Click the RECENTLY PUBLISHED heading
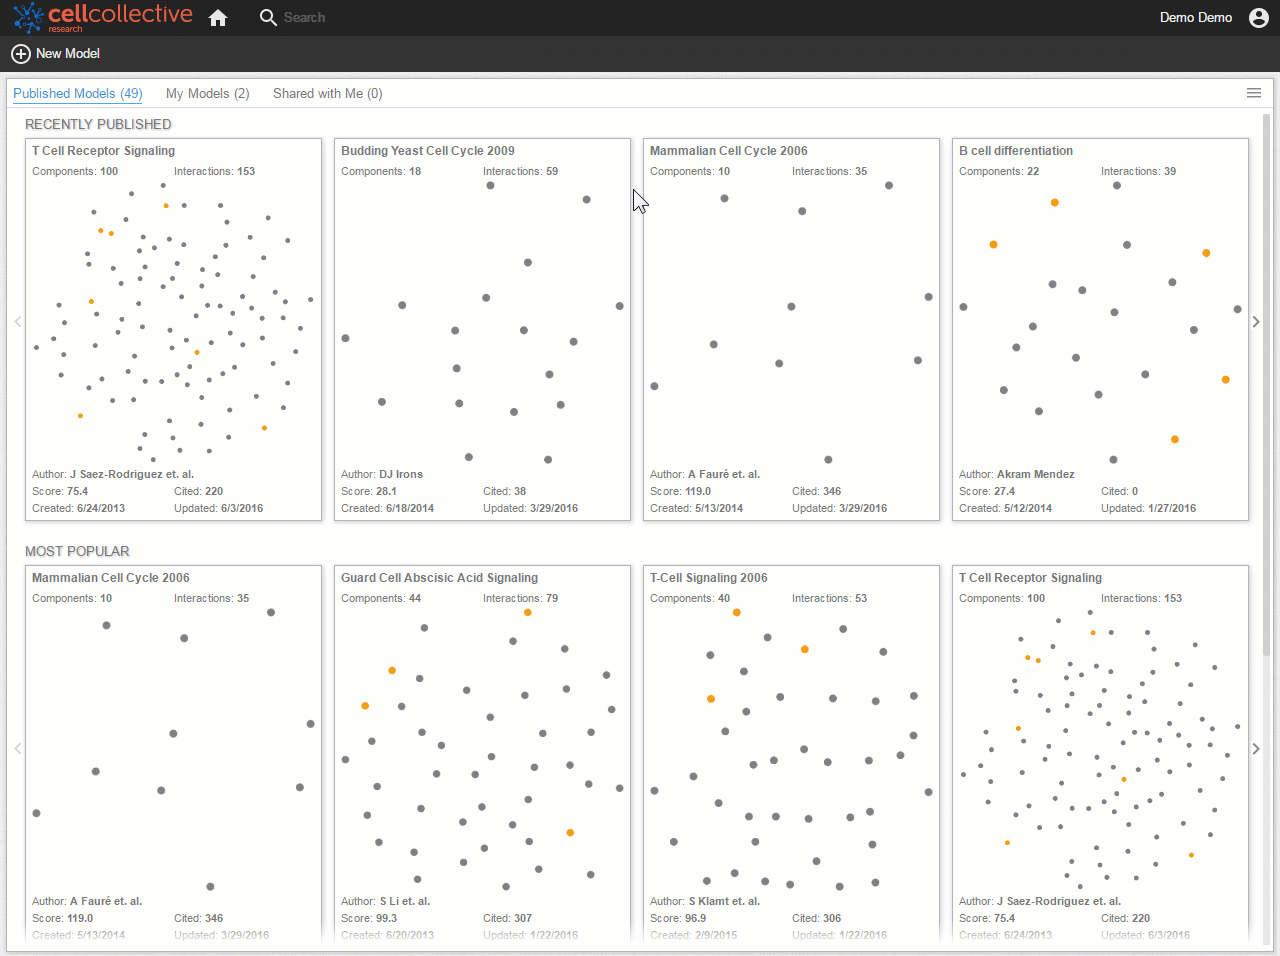 tap(98, 125)
